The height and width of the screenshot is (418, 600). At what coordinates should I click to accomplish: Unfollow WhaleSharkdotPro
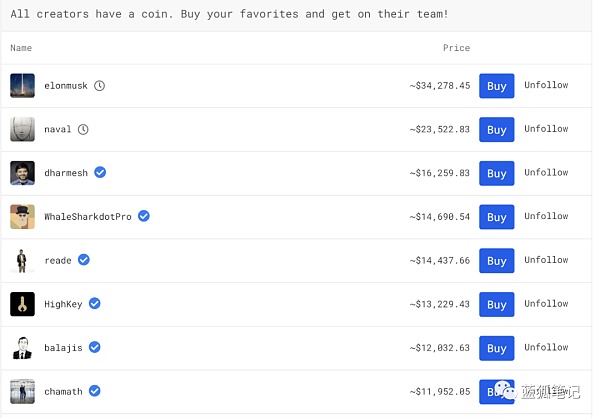coord(546,216)
